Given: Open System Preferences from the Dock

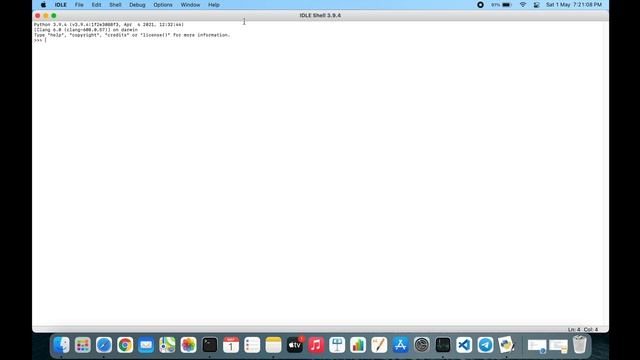Looking at the screenshot, I should (422, 345).
